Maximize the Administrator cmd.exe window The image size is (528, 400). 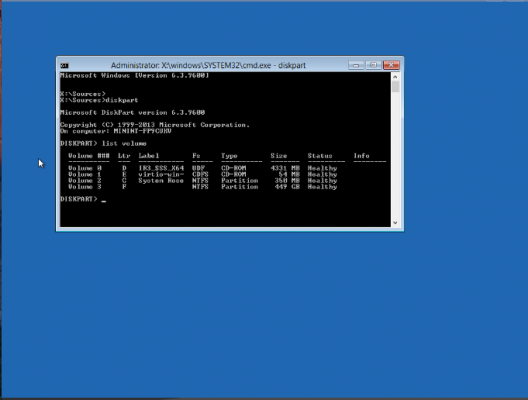click(x=373, y=65)
